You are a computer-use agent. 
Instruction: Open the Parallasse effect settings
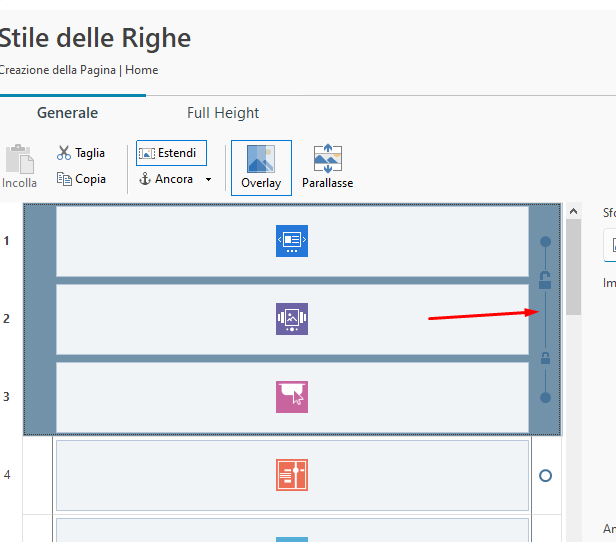(327, 167)
